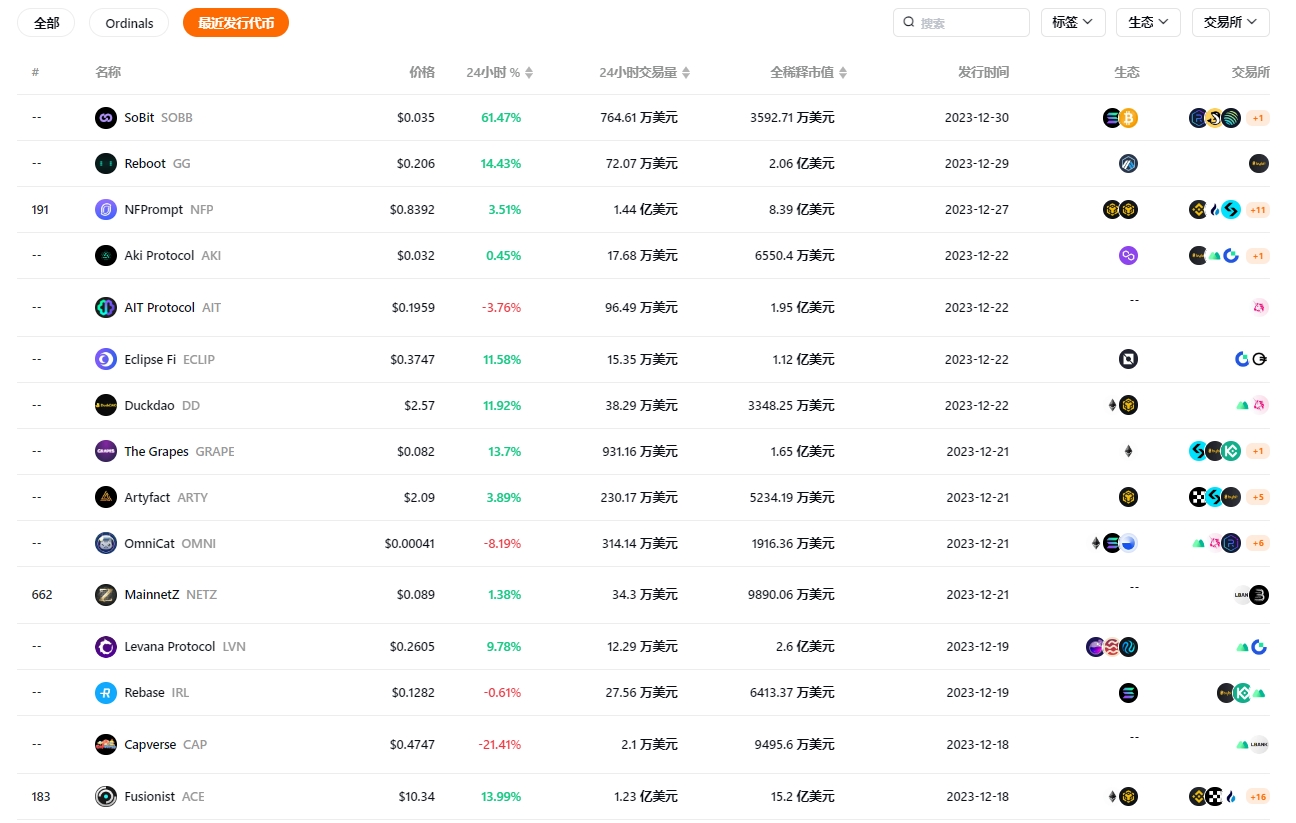Click the 名称 column header
The image size is (1296, 823).
pos(108,73)
